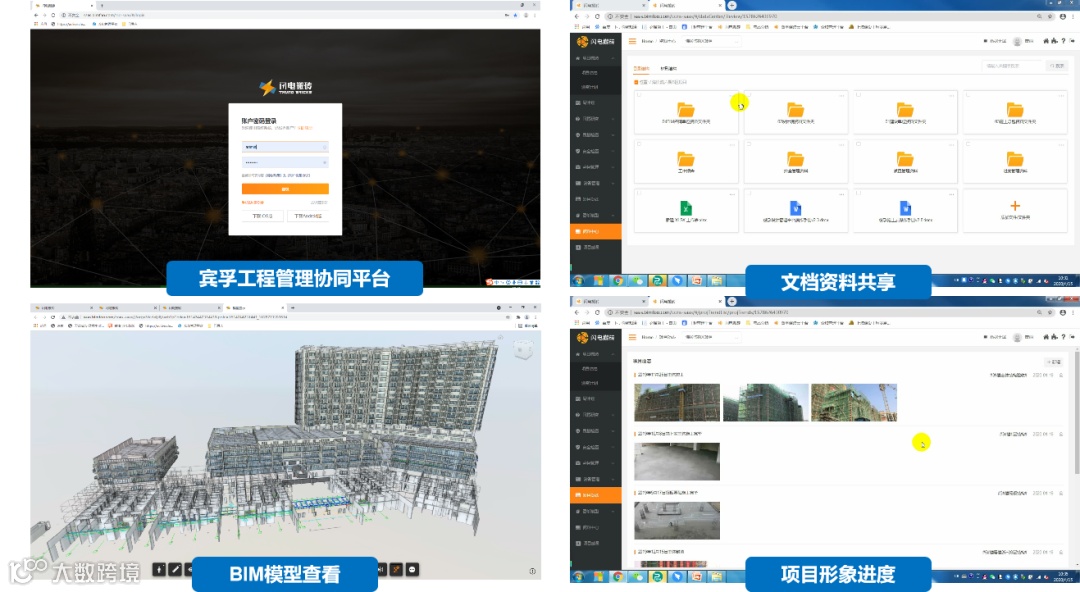This screenshot has height=592, width=1080.
Task: Click user avatar in document window header
Action: tap(1017, 41)
